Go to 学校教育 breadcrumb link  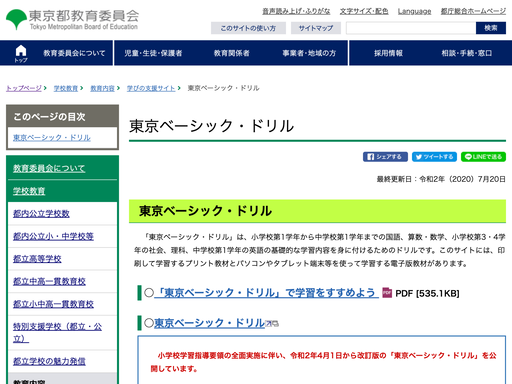[66, 88]
